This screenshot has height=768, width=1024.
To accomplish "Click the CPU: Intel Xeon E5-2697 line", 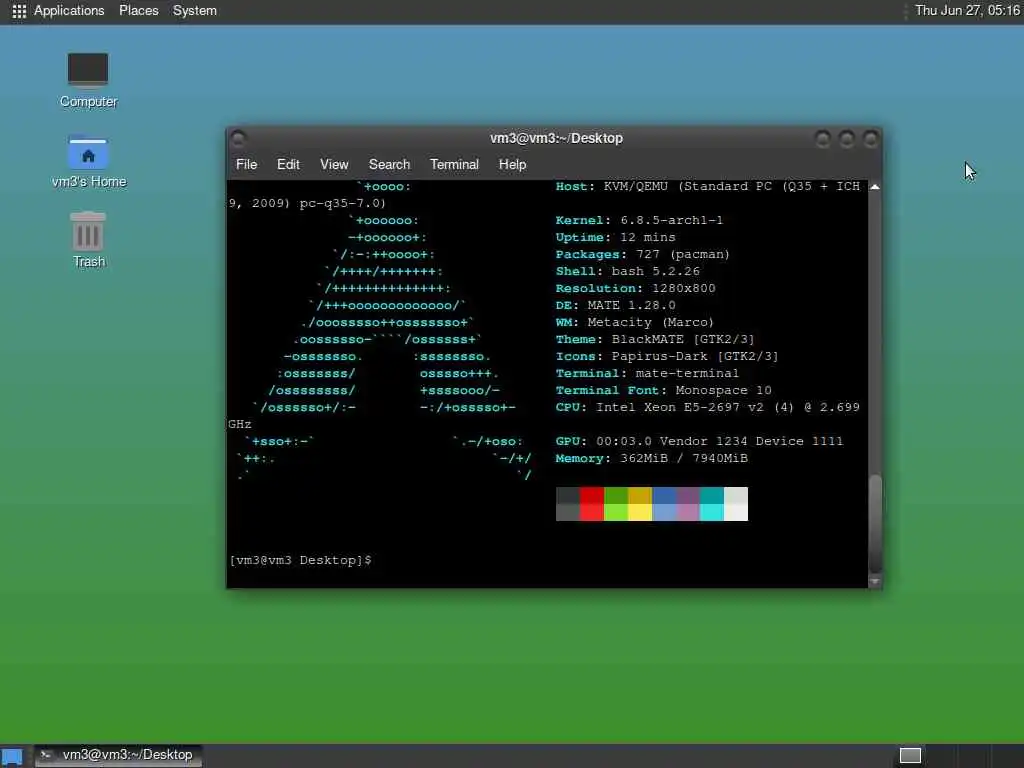I will pos(708,407).
